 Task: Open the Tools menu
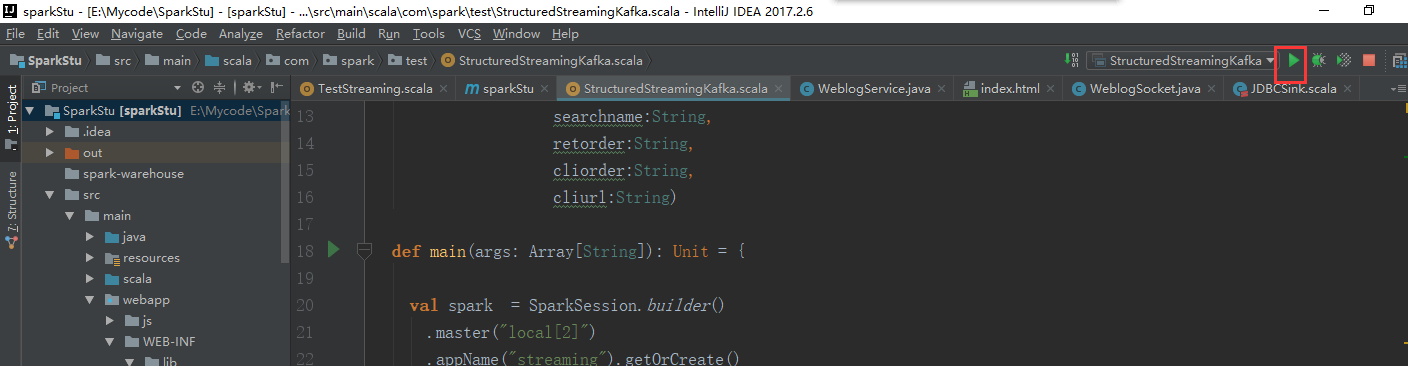(429, 34)
